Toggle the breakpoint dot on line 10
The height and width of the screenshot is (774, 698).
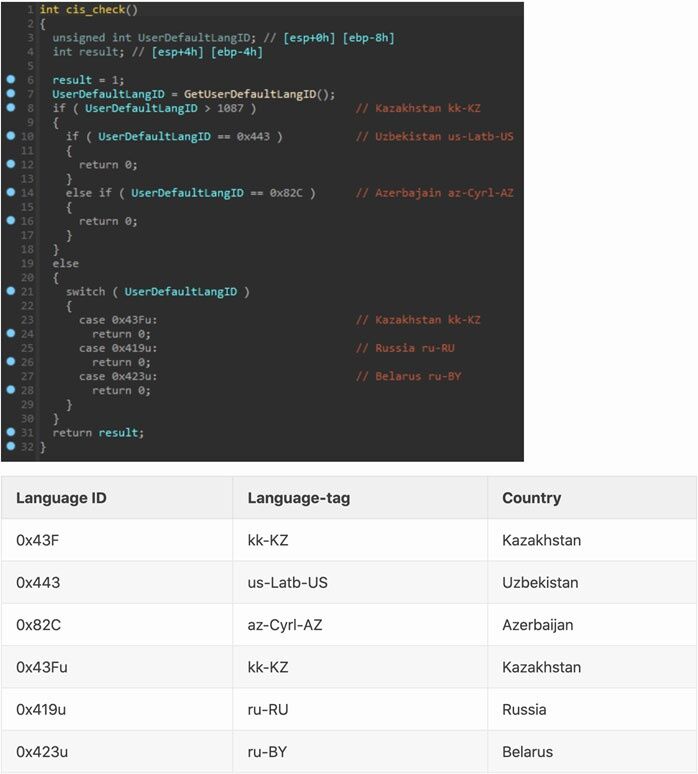(11, 136)
